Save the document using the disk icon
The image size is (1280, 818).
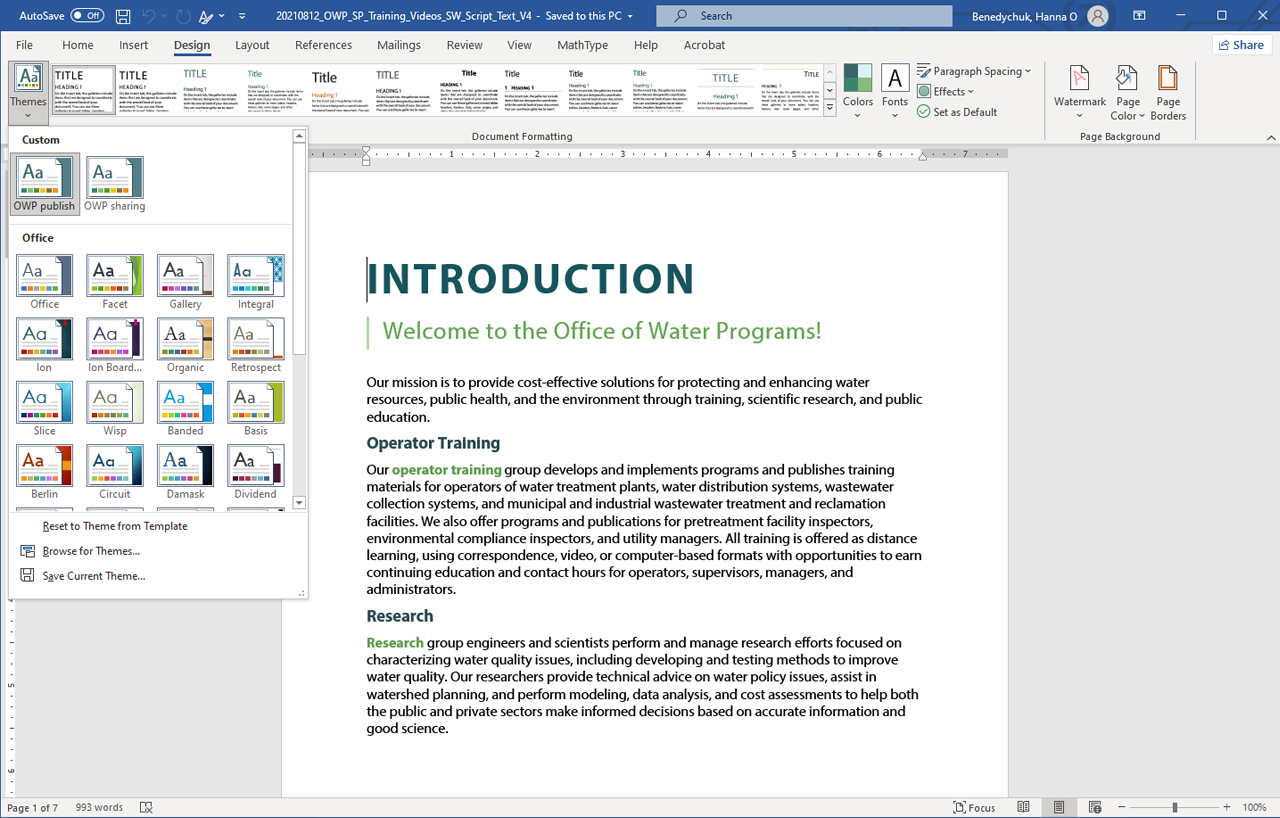tap(123, 16)
